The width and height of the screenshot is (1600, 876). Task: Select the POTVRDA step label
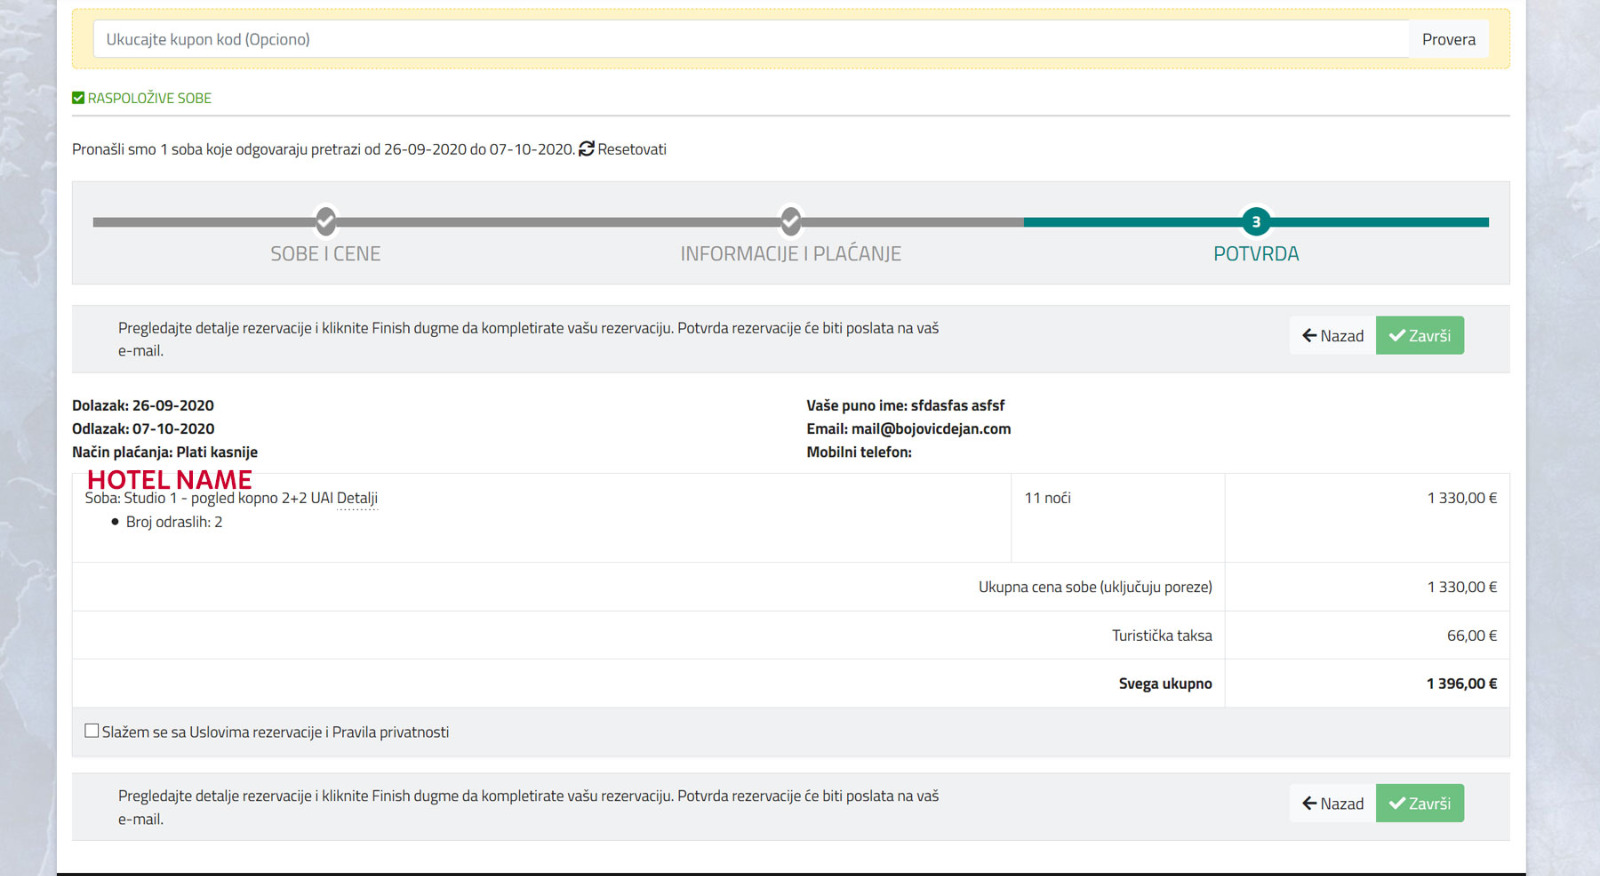[1256, 254]
